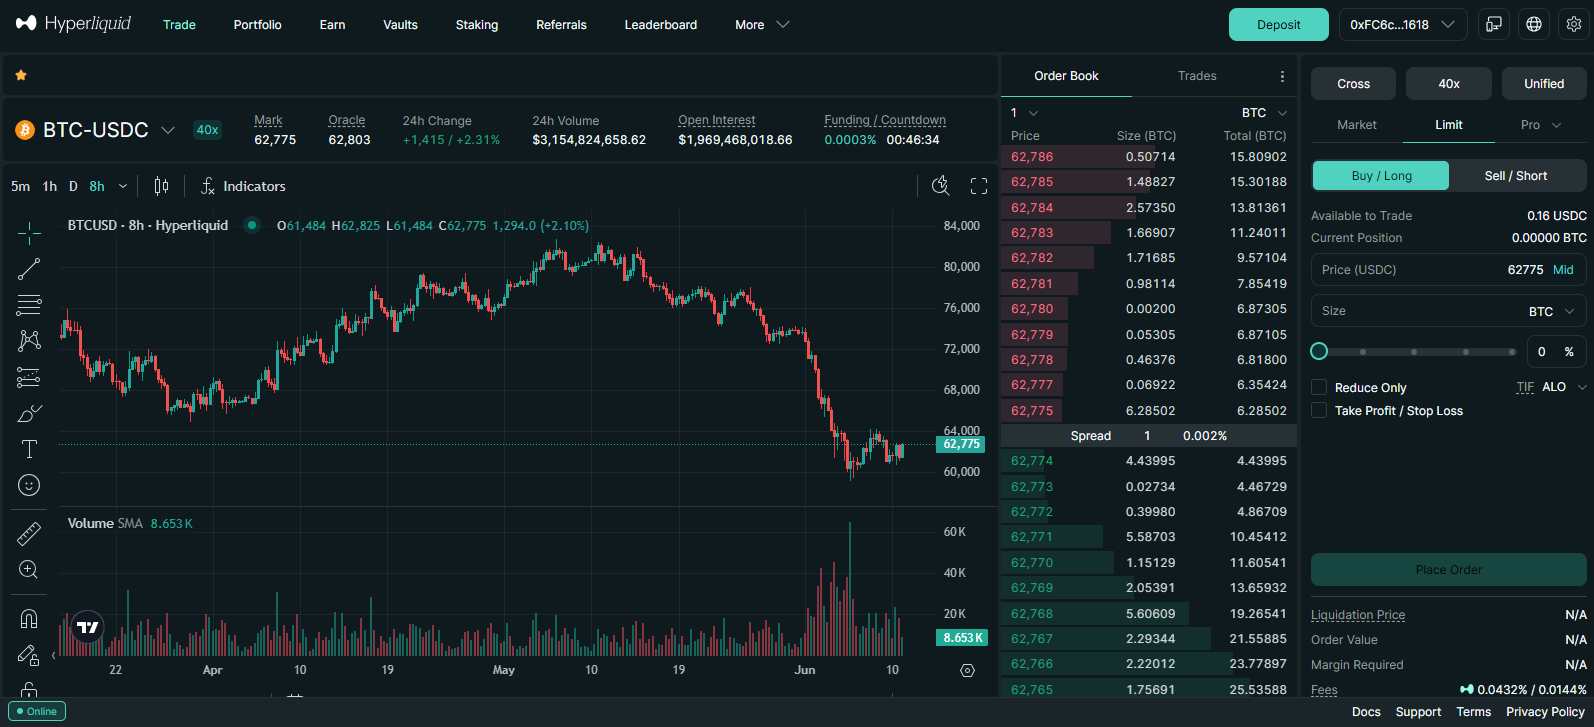1594x727 pixels.
Task: Expand the chart interval list chevron
Action: 123,186
